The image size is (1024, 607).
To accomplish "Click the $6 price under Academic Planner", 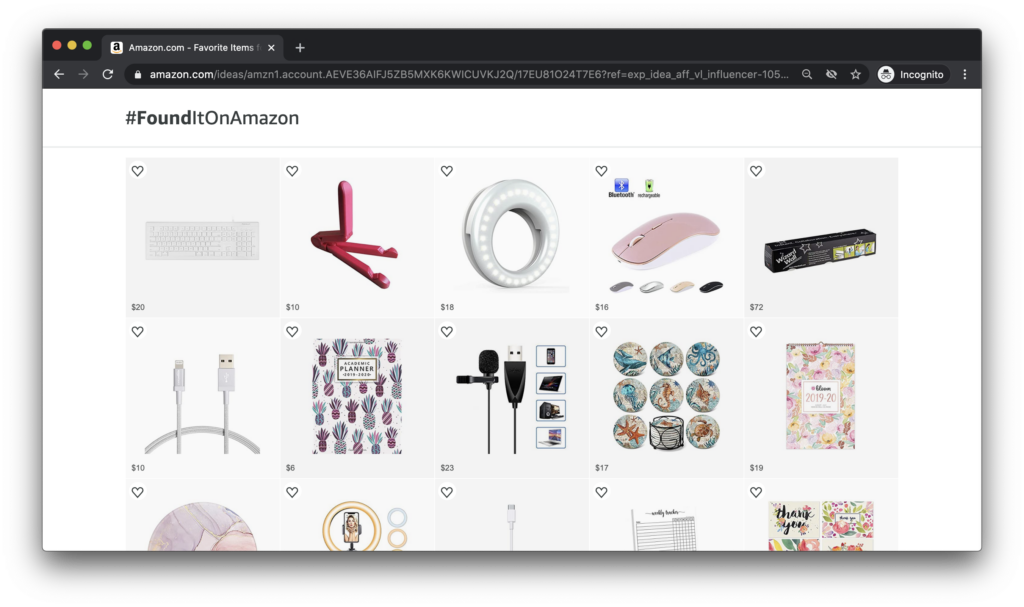I will tap(290, 468).
